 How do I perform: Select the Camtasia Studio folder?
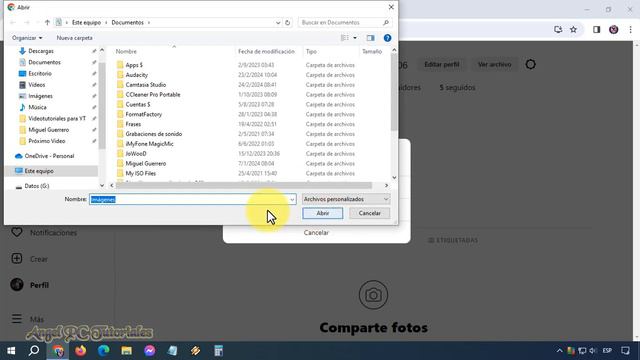coord(145,85)
